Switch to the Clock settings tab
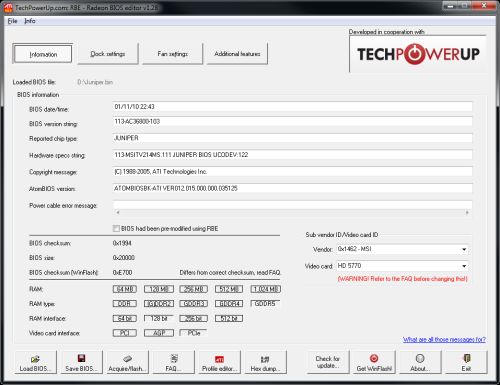The height and width of the screenshot is (385, 500). (x=108, y=54)
